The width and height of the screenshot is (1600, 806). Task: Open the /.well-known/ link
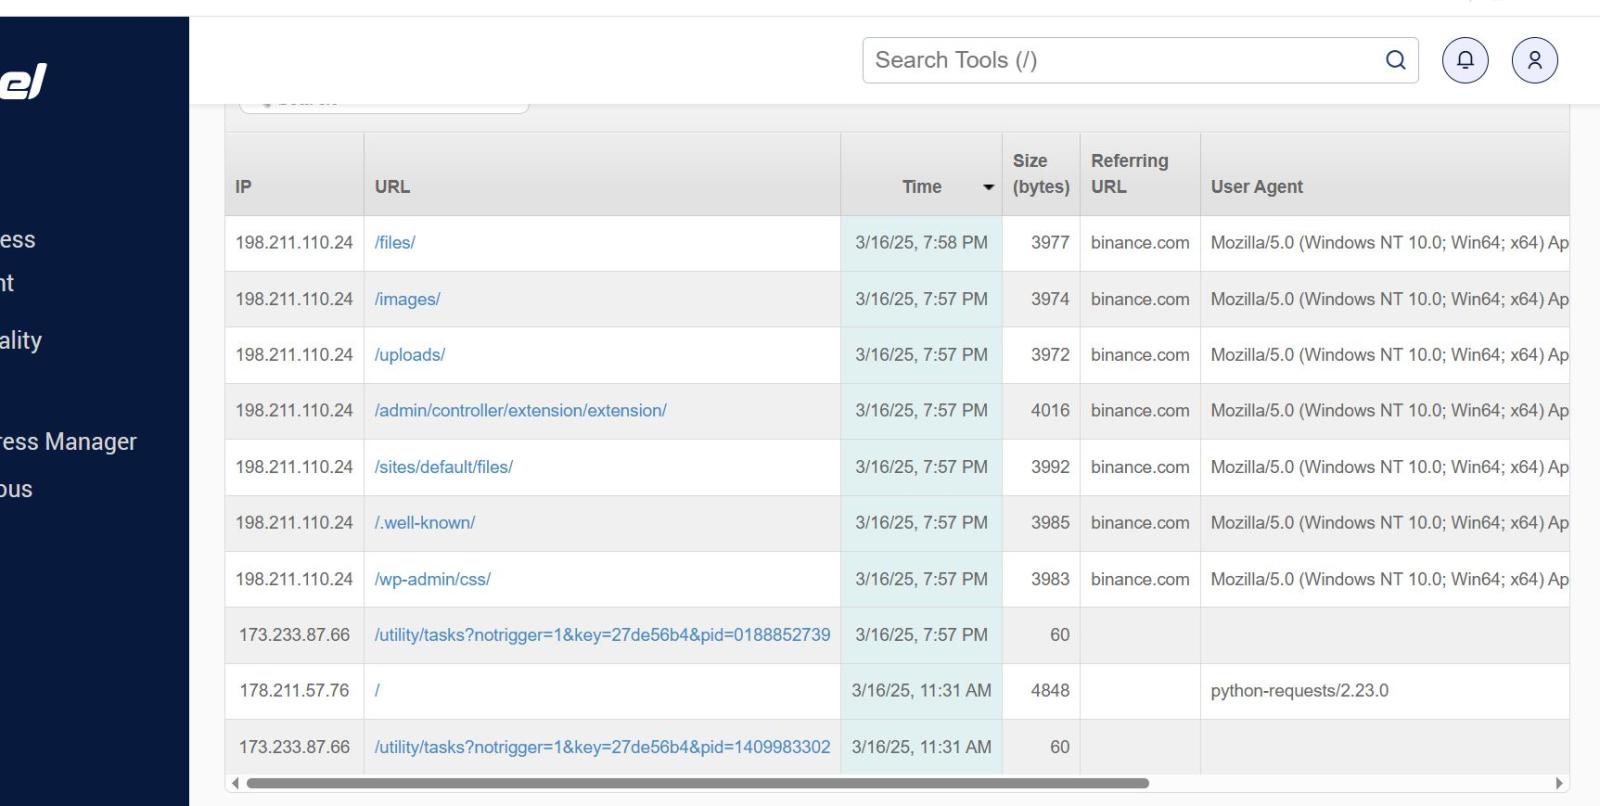pyautogui.click(x=425, y=523)
